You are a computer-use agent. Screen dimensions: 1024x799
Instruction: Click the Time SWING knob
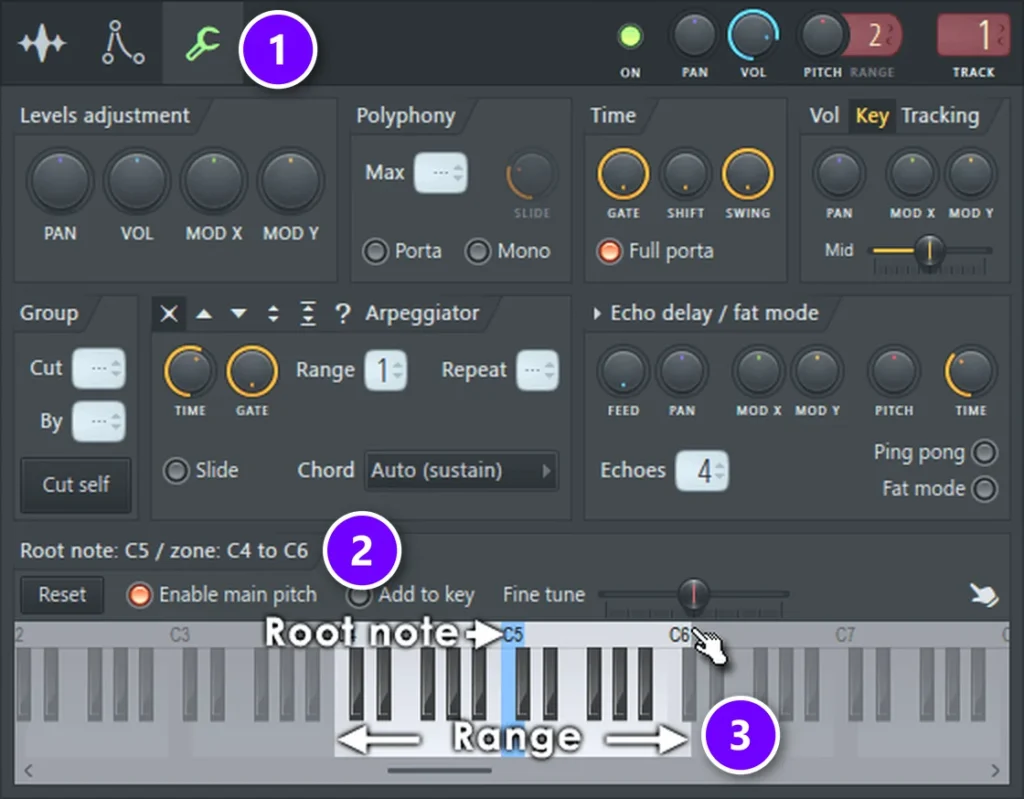pos(748,174)
